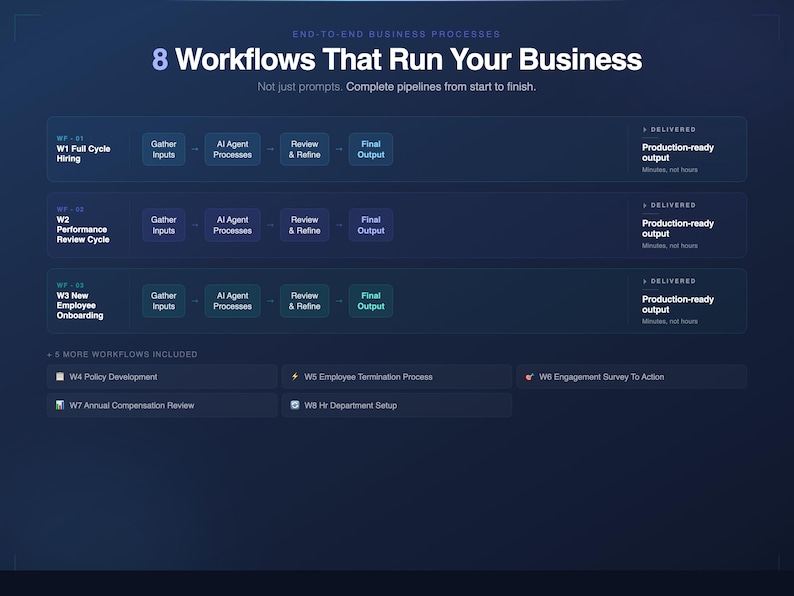
Task: Open the W5 Employee Termination Process card
Action: tap(396, 377)
